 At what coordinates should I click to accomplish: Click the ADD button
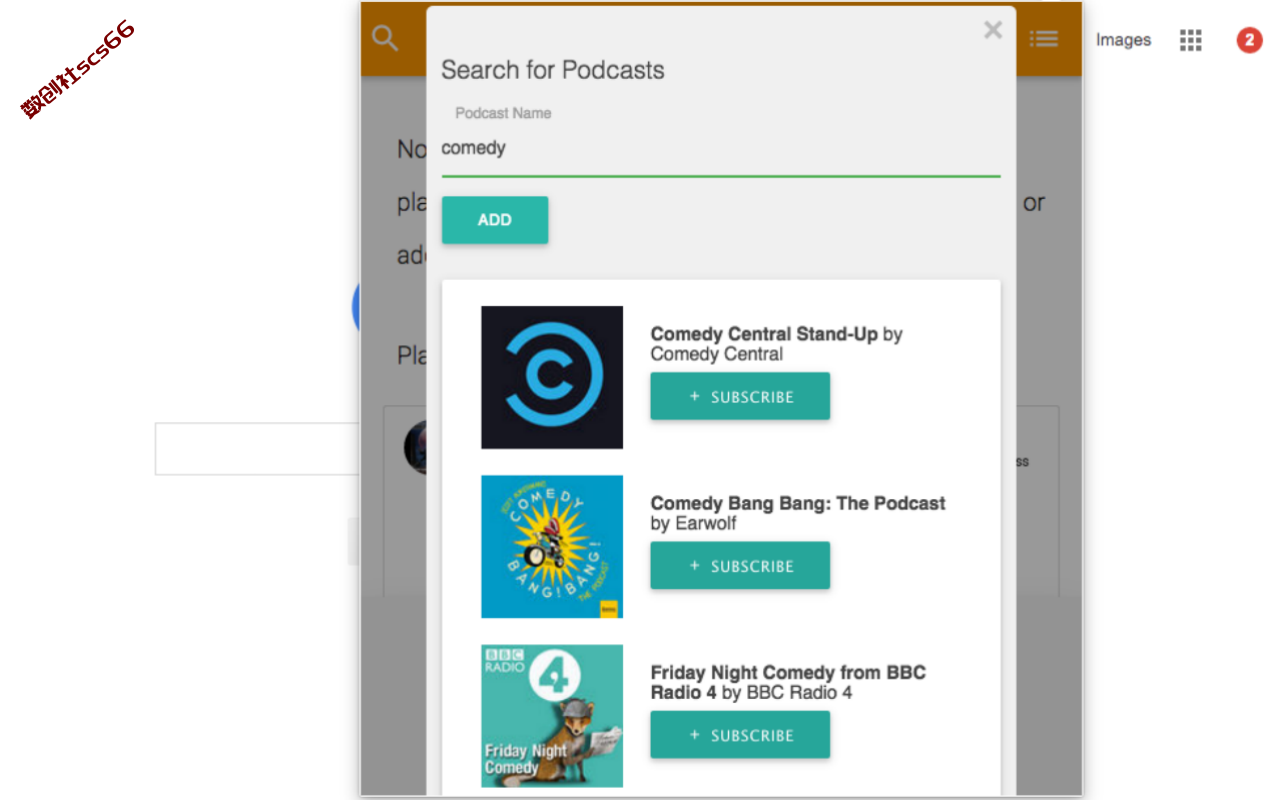(495, 220)
